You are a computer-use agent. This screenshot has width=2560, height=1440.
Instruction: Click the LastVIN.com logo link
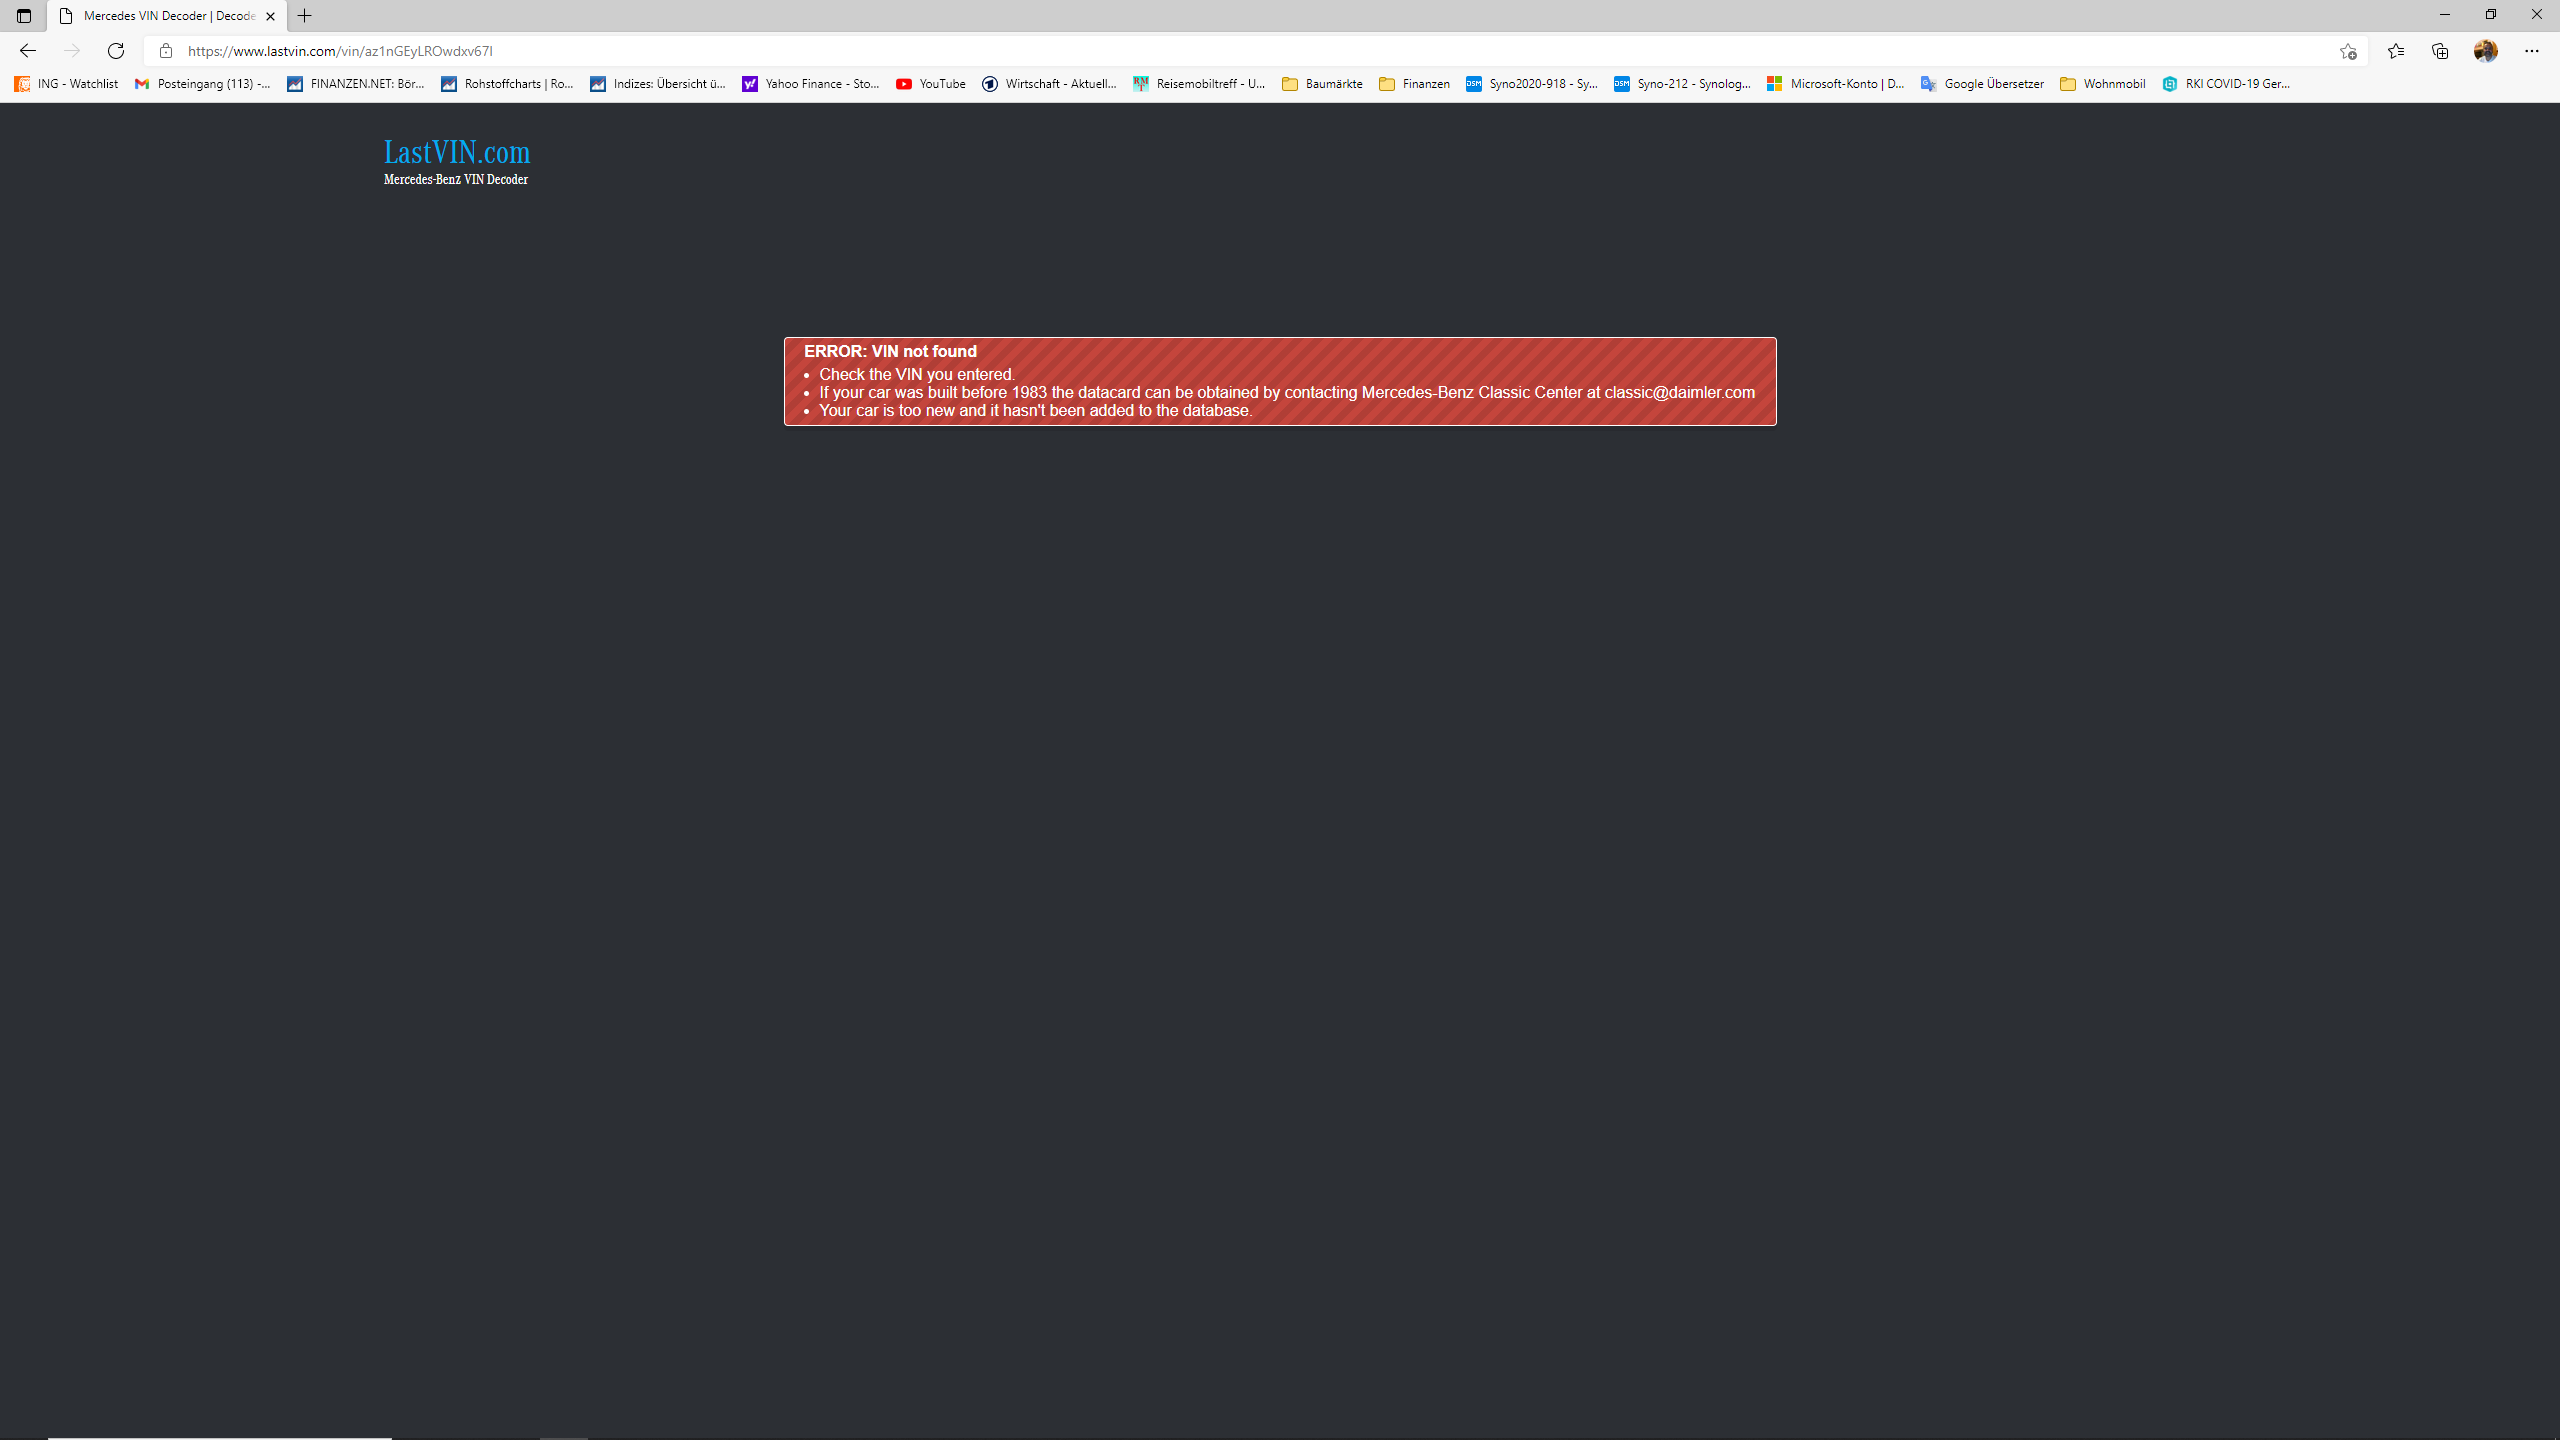[x=457, y=152]
